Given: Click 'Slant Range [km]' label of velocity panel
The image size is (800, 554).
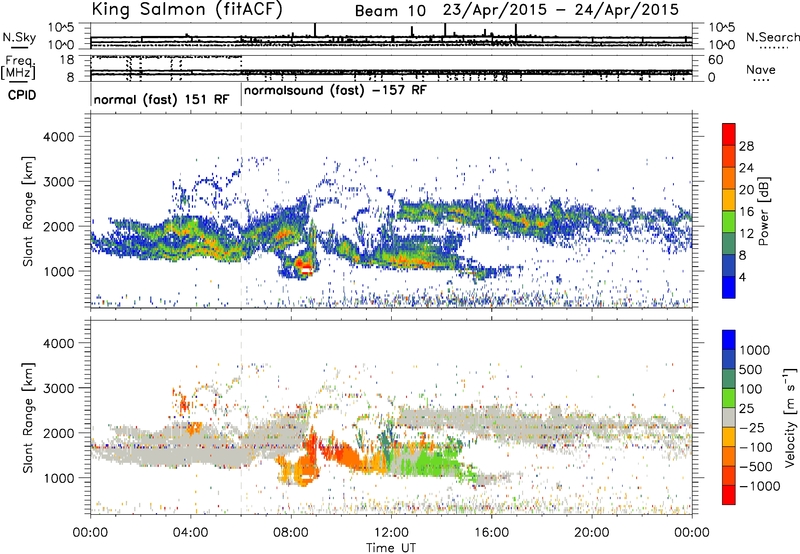Looking at the screenshot, I should coord(28,418).
